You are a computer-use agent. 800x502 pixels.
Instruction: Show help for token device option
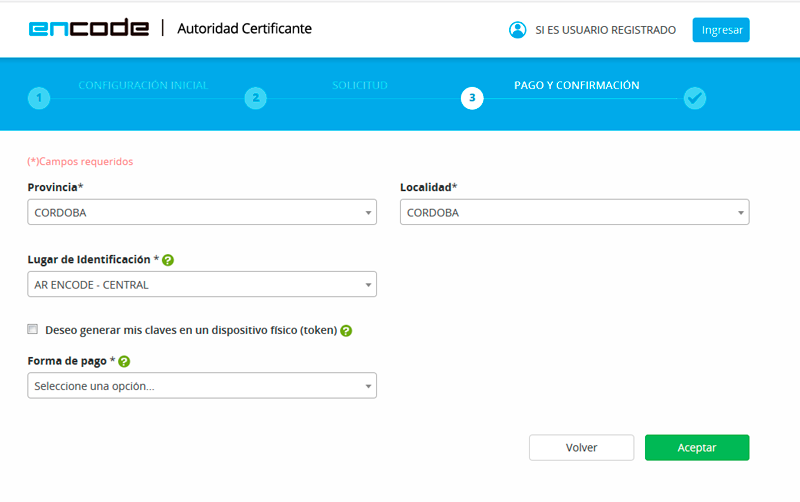346,331
